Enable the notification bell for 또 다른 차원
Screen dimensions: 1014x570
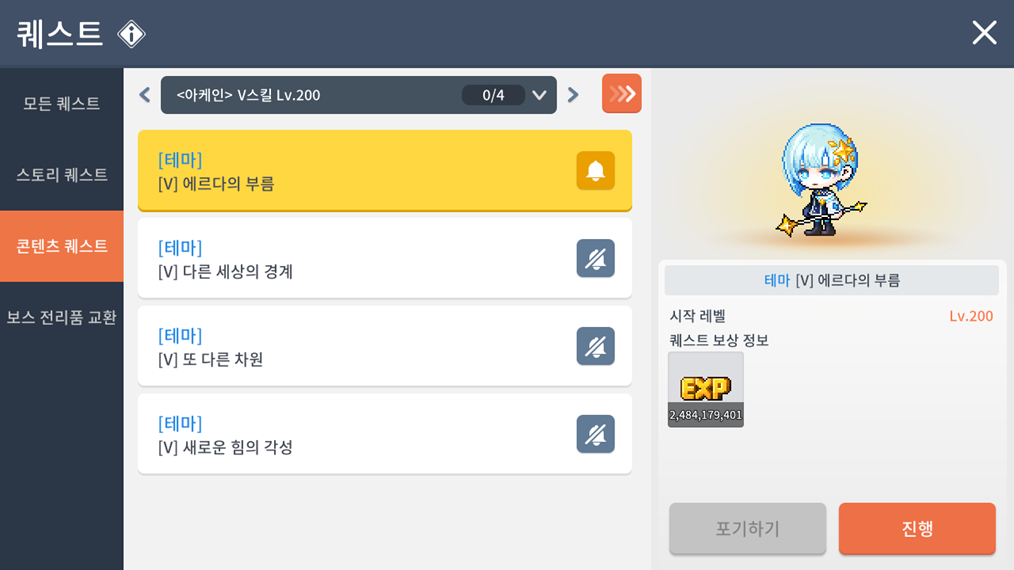pyautogui.click(x=596, y=346)
